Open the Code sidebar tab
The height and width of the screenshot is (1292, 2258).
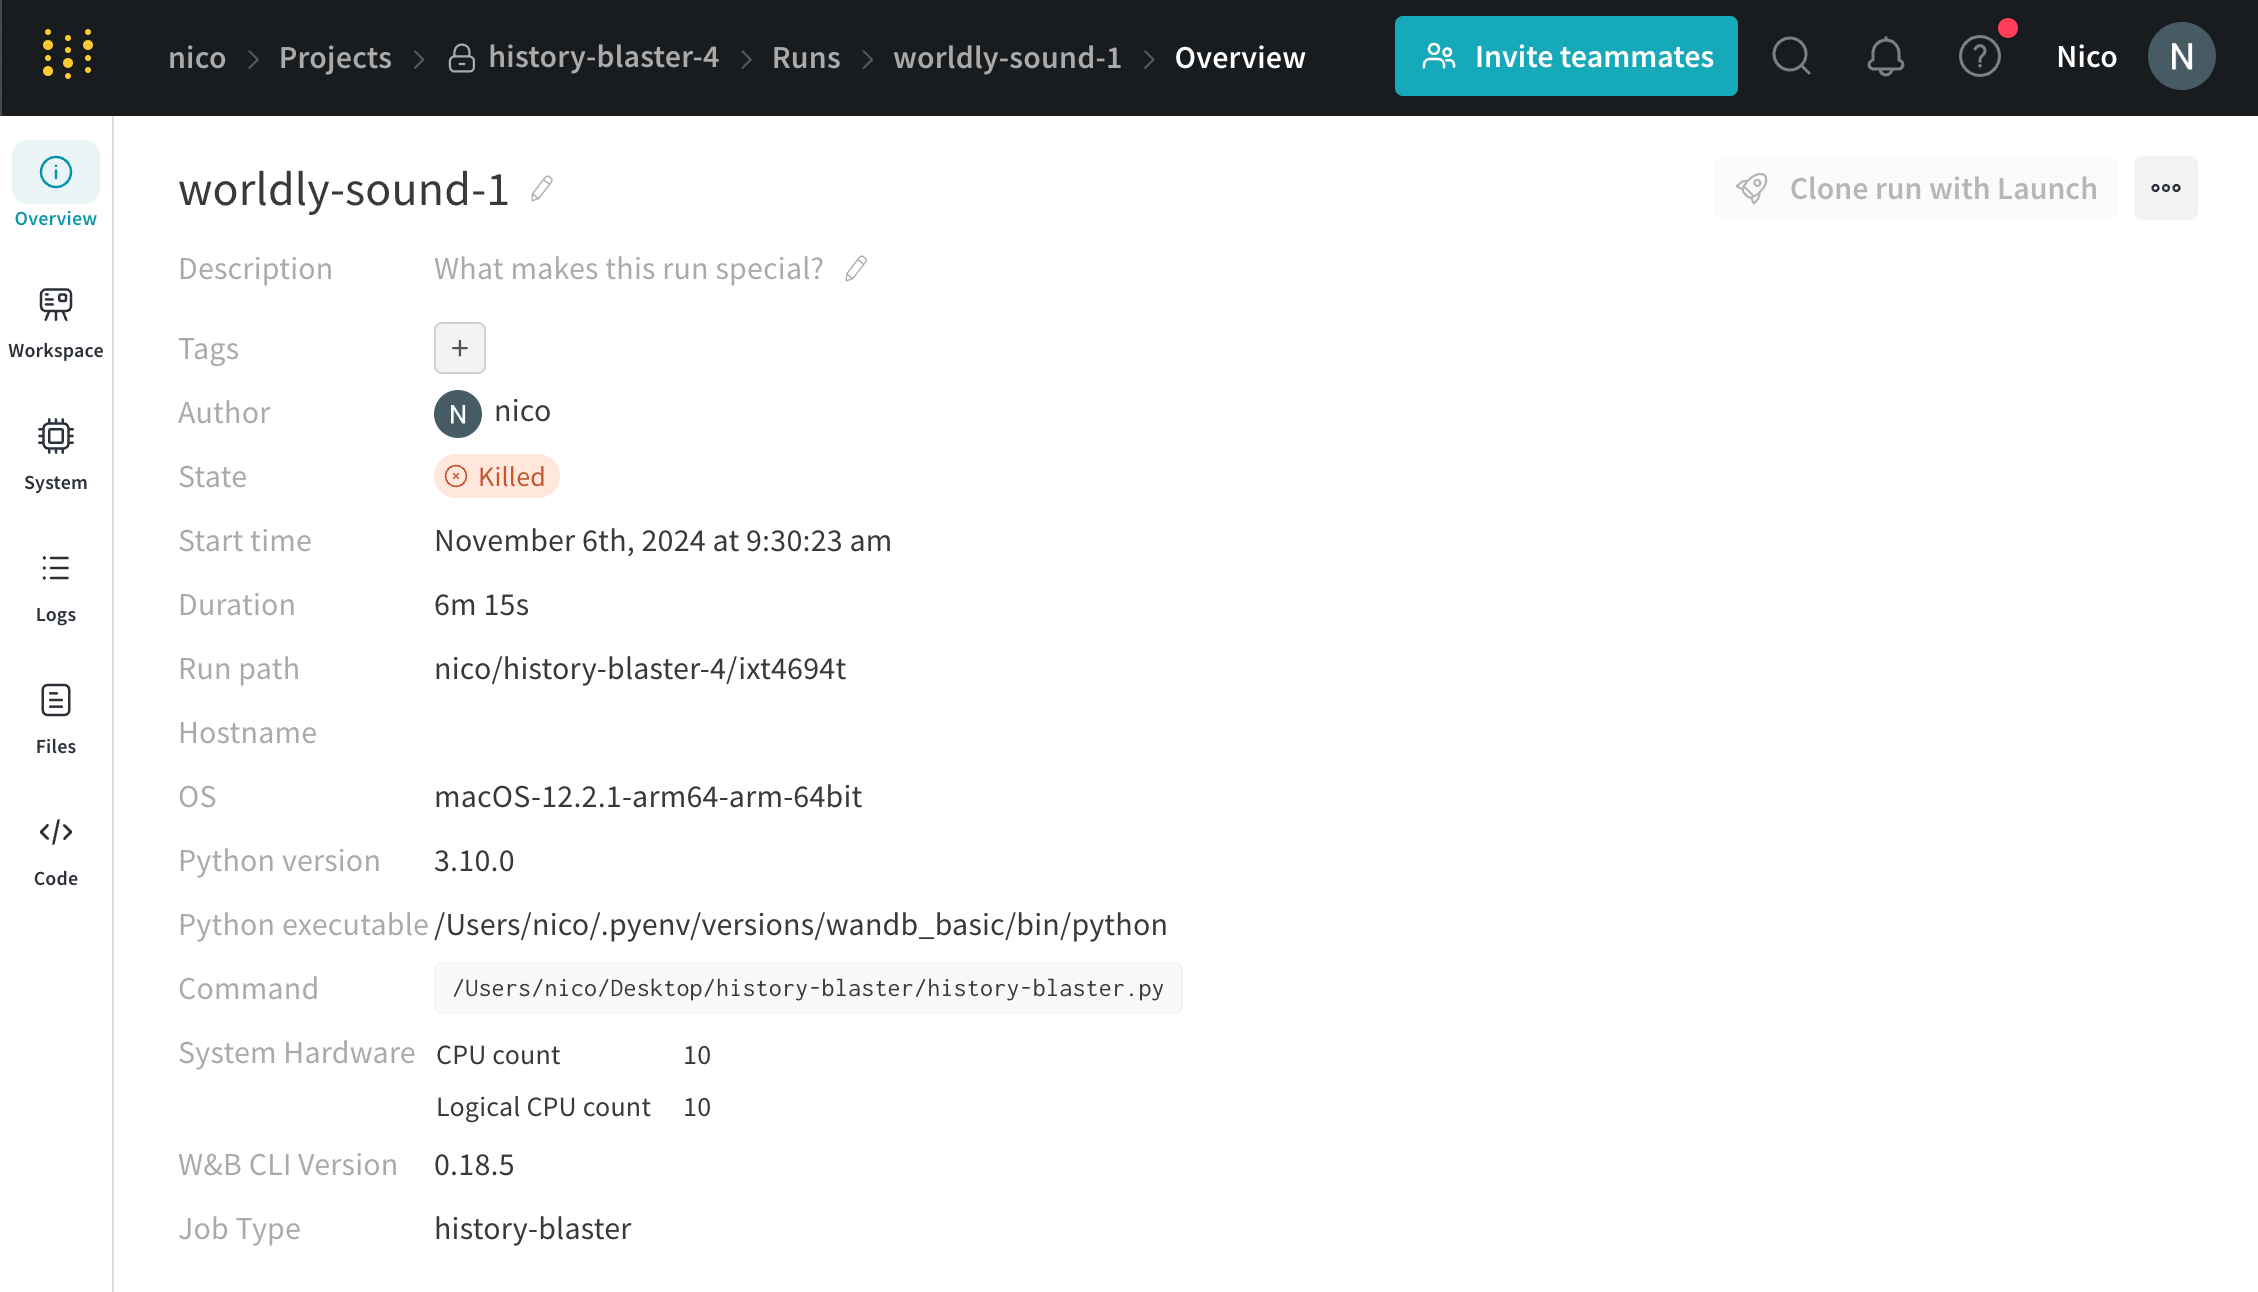pos(56,850)
